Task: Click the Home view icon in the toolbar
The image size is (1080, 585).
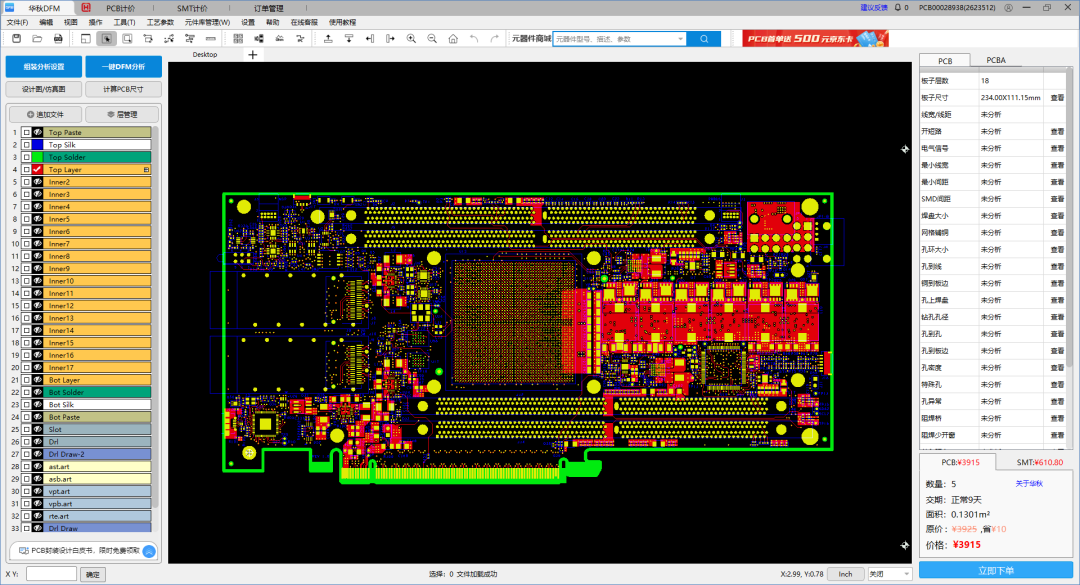Action: [x=453, y=38]
